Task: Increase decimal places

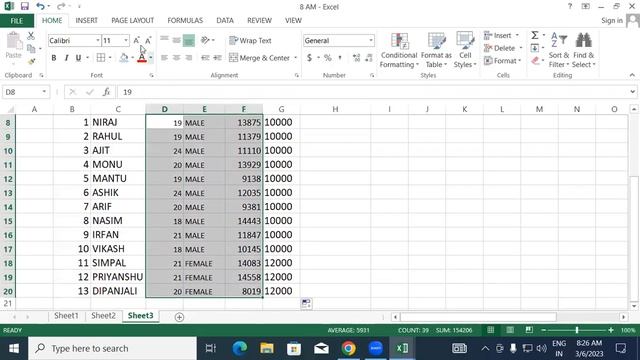Action: pos(356,58)
